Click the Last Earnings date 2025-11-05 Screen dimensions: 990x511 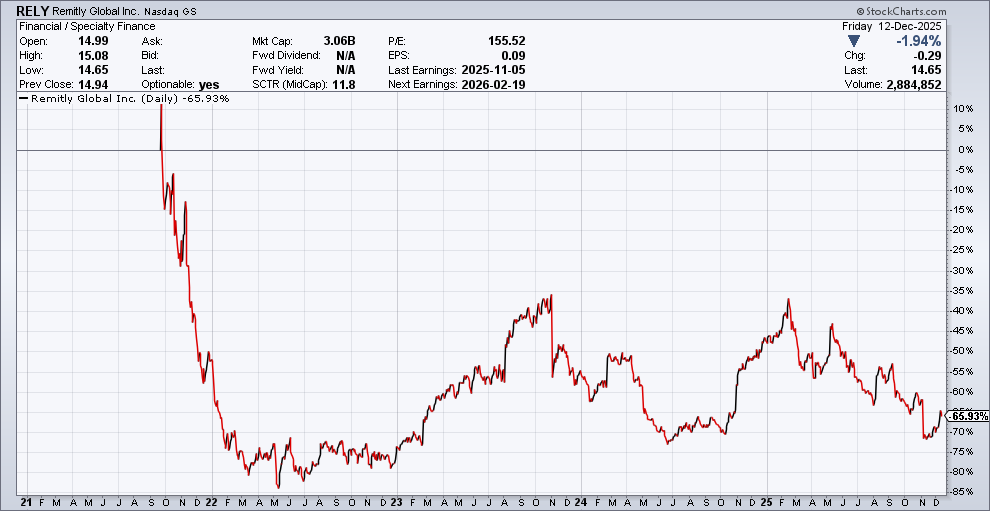493,70
